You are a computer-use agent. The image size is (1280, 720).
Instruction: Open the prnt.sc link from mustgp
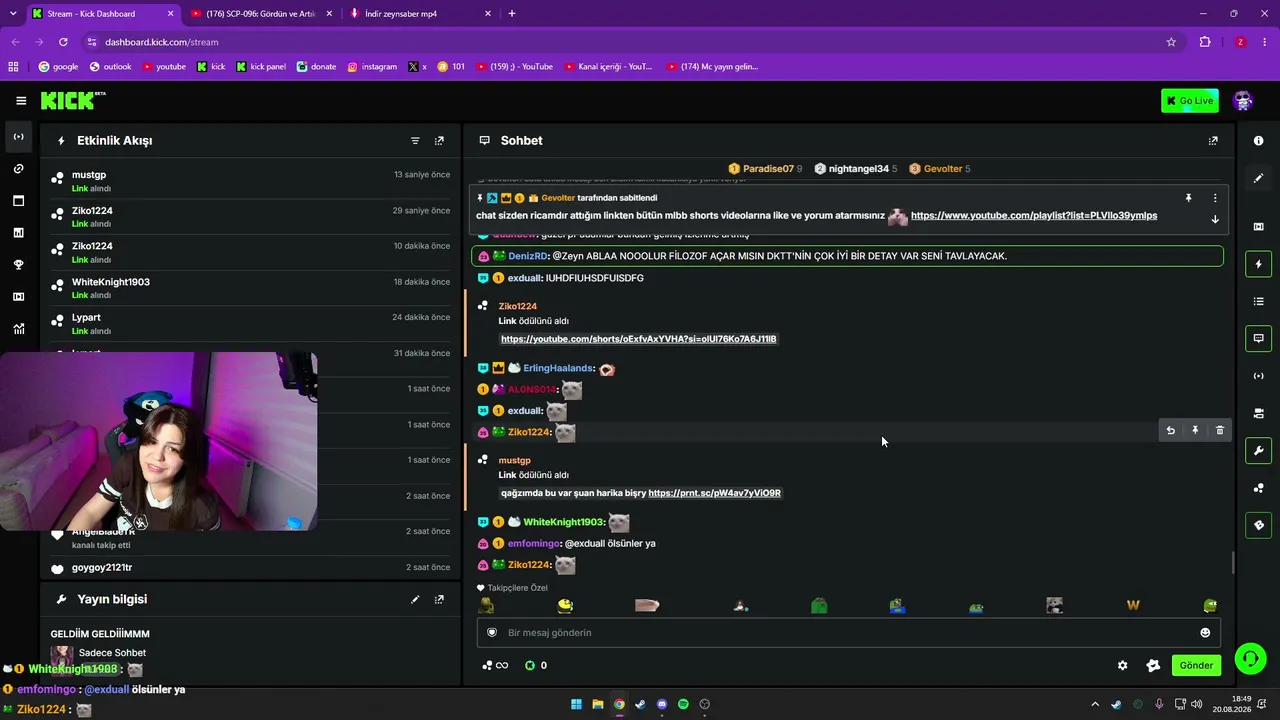tap(714, 493)
